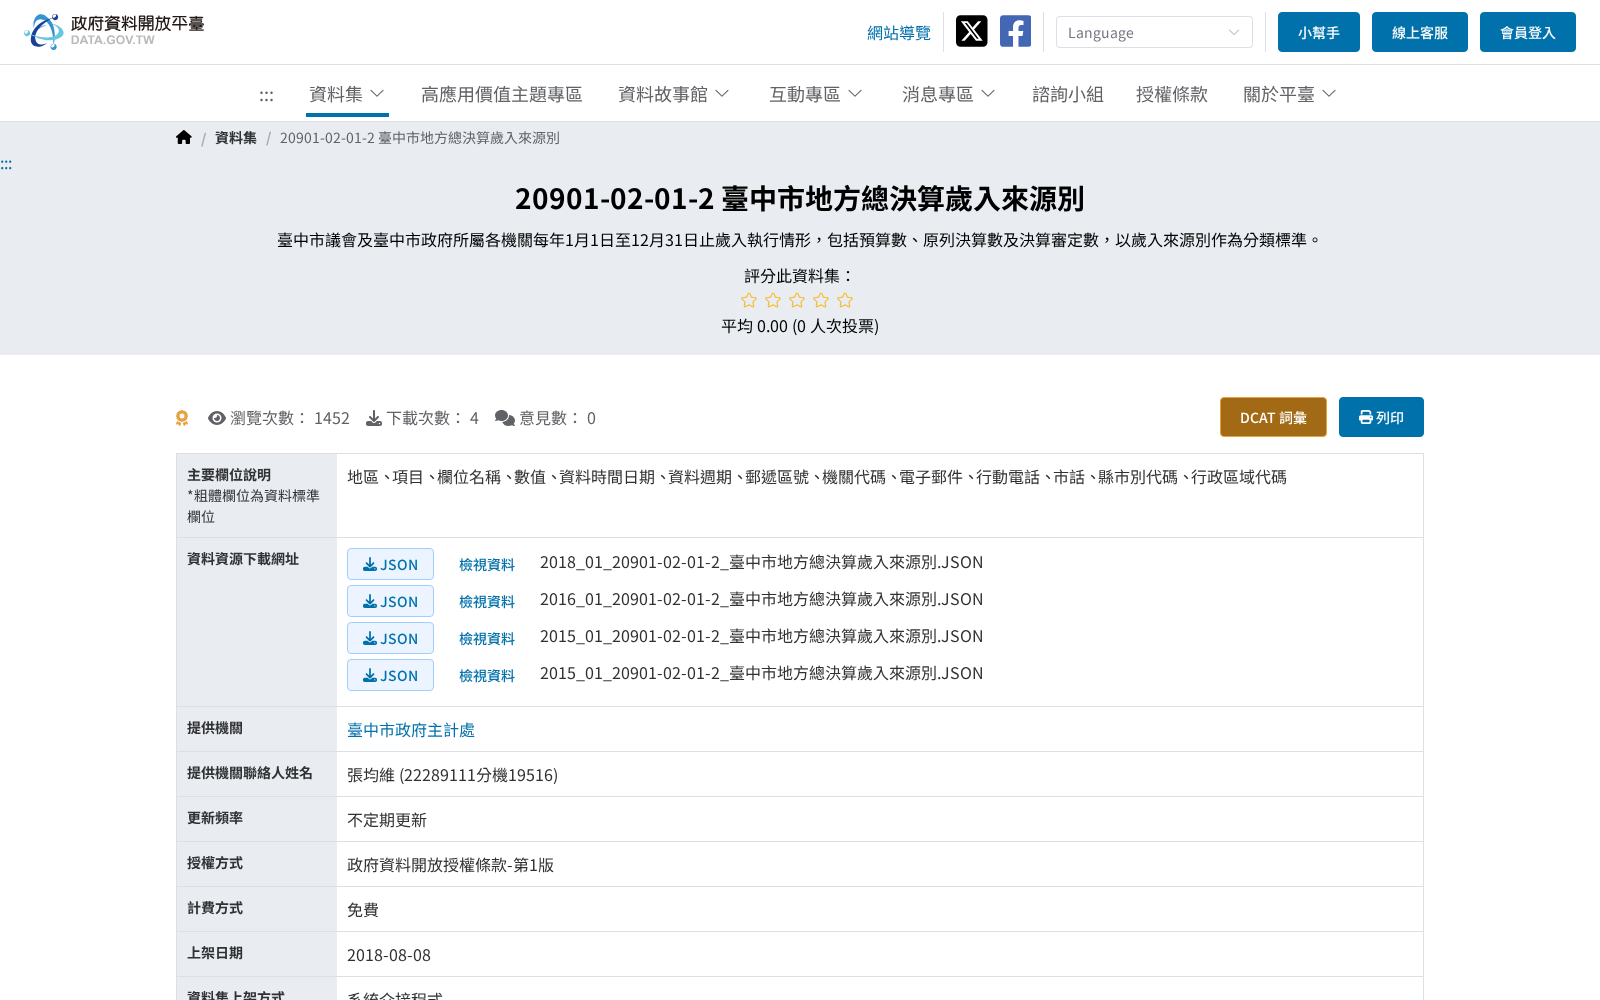This screenshot has width=1600, height=1000.
Task: Open 諮詢小組 menu item
Action: pos(1068,94)
